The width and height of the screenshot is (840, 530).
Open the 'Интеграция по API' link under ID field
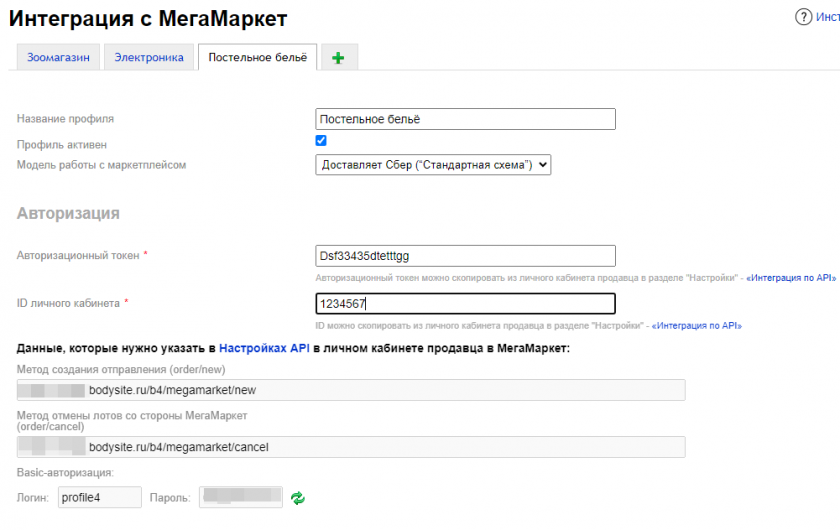point(696,325)
